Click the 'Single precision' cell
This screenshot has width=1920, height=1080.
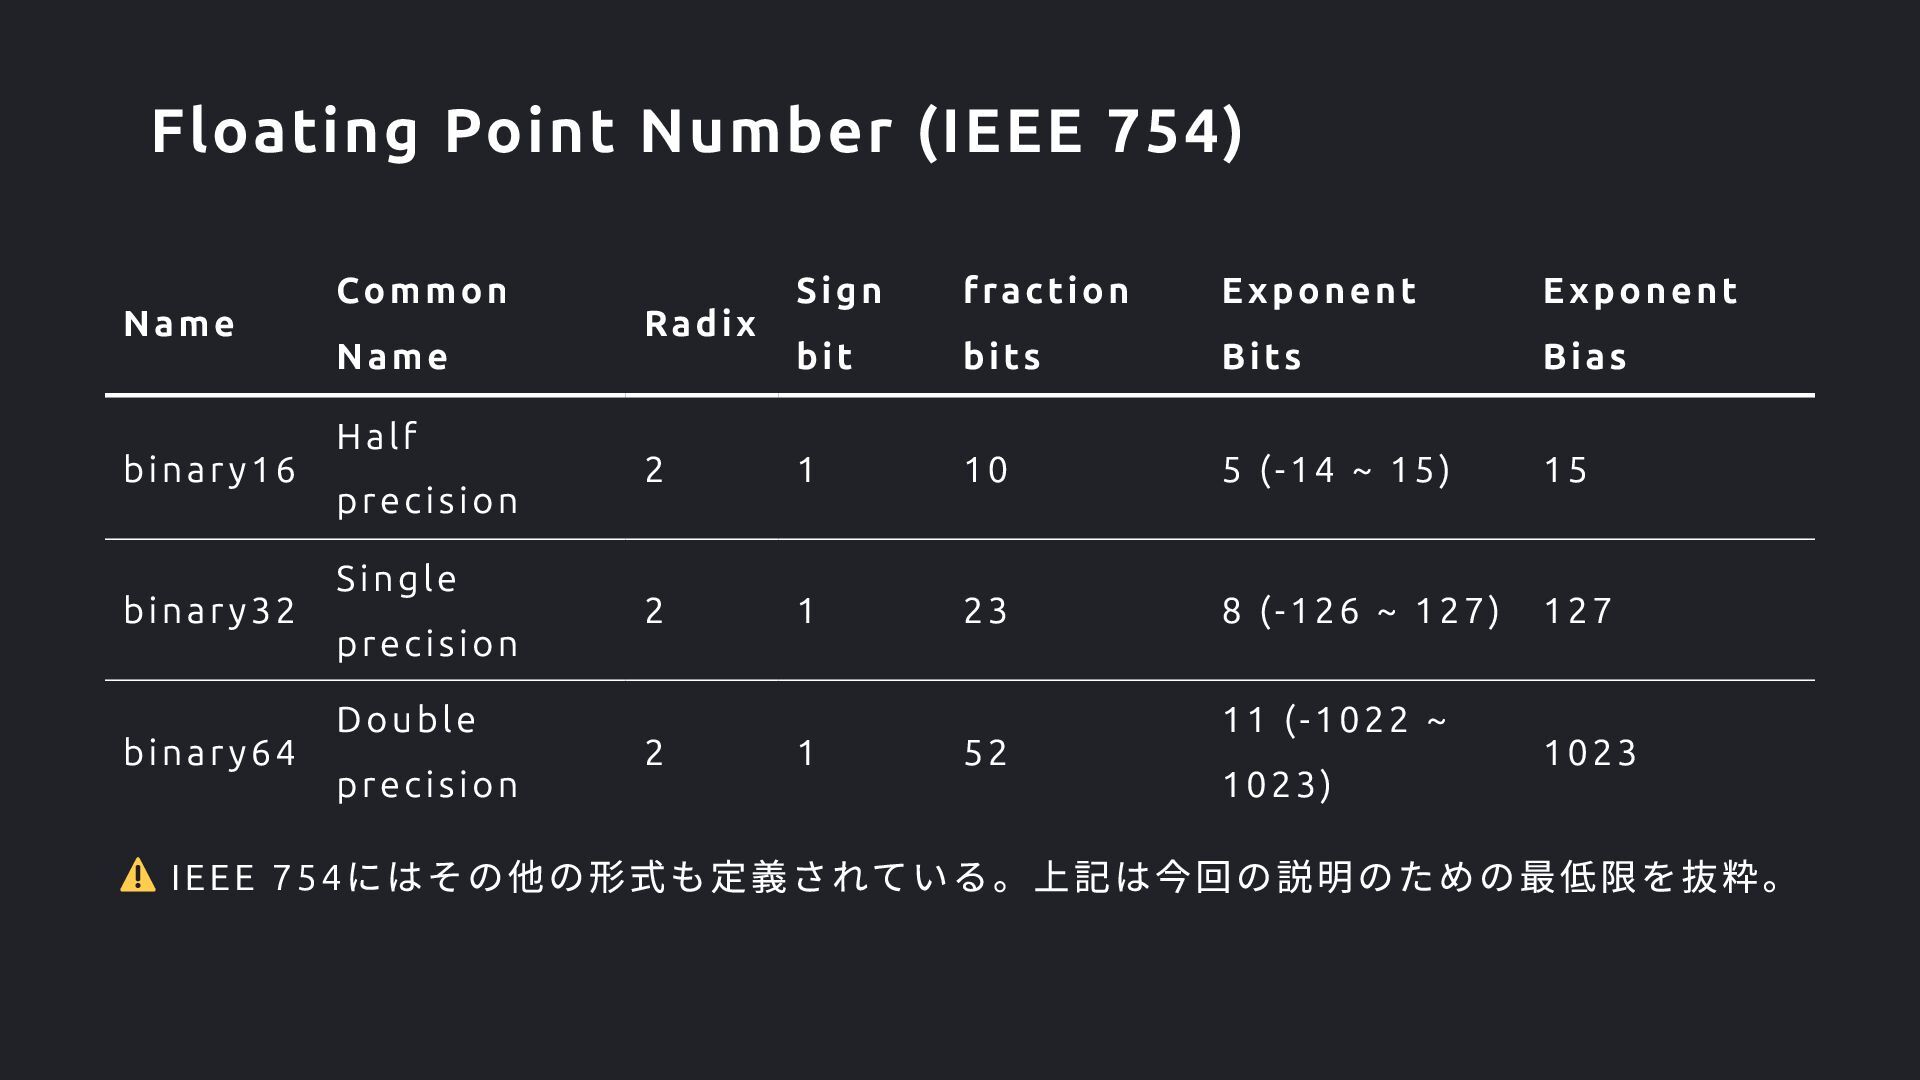point(428,611)
